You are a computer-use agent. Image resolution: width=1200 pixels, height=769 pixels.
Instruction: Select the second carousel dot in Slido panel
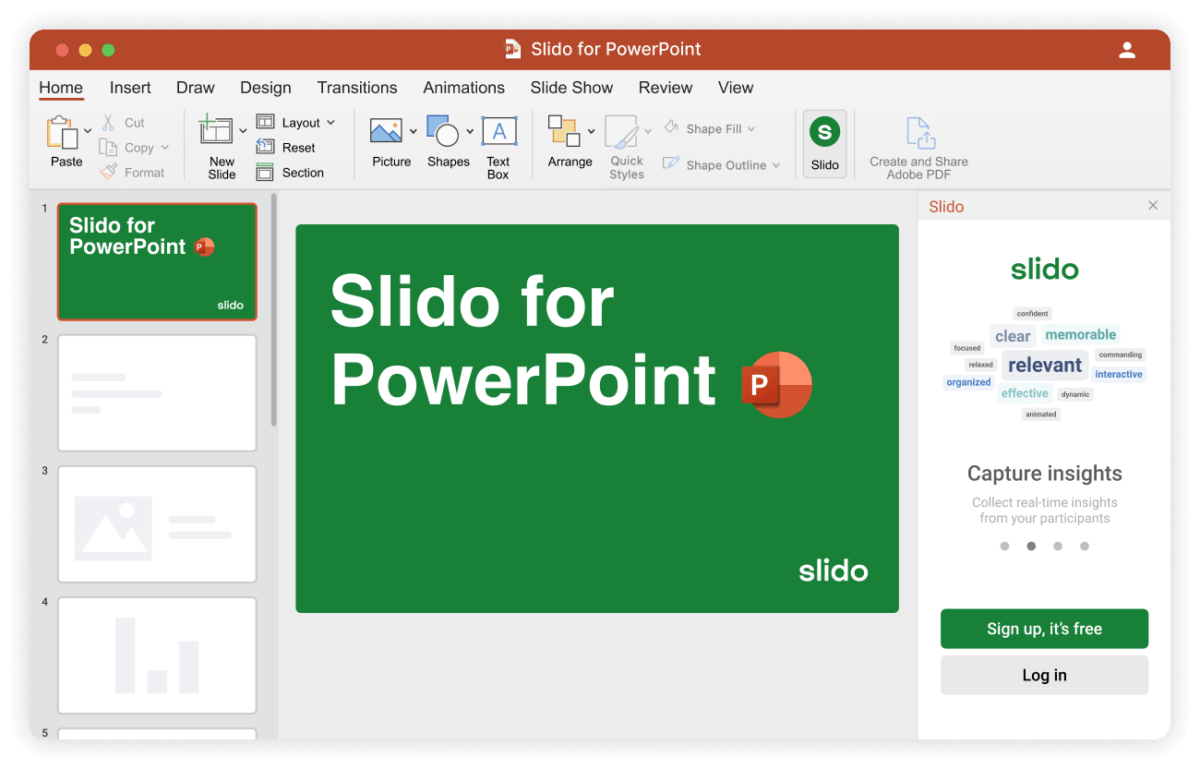pos(1031,546)
